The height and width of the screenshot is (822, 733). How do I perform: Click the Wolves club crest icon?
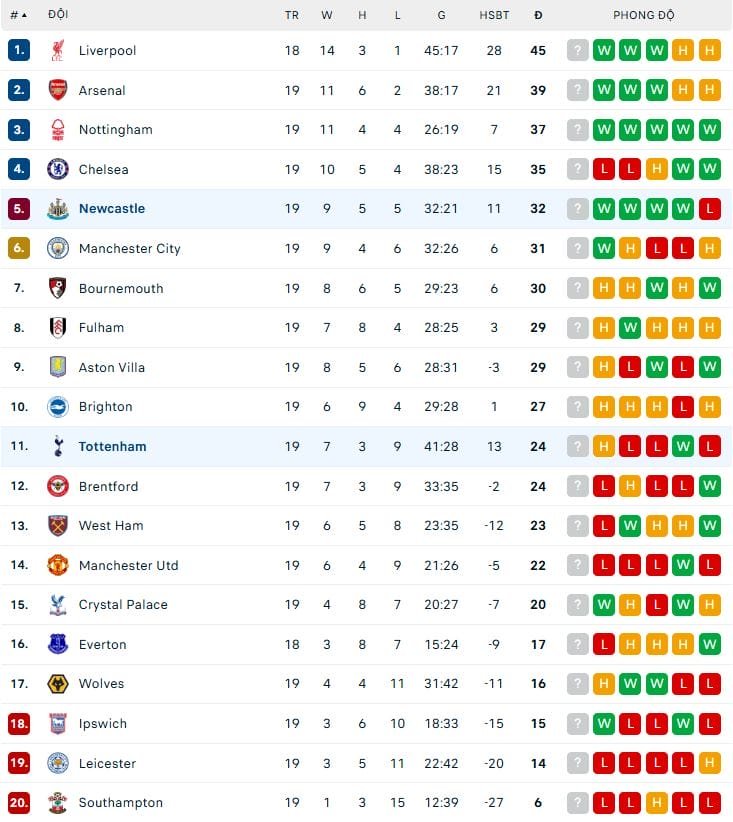58,684
